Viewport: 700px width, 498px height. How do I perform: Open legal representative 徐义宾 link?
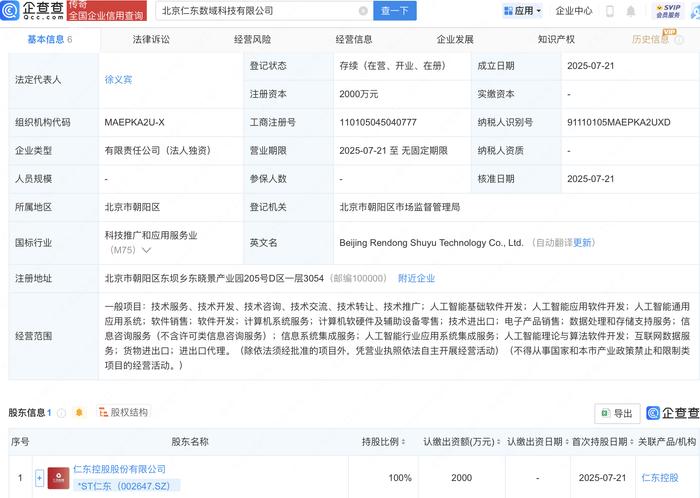coord(118,79)
